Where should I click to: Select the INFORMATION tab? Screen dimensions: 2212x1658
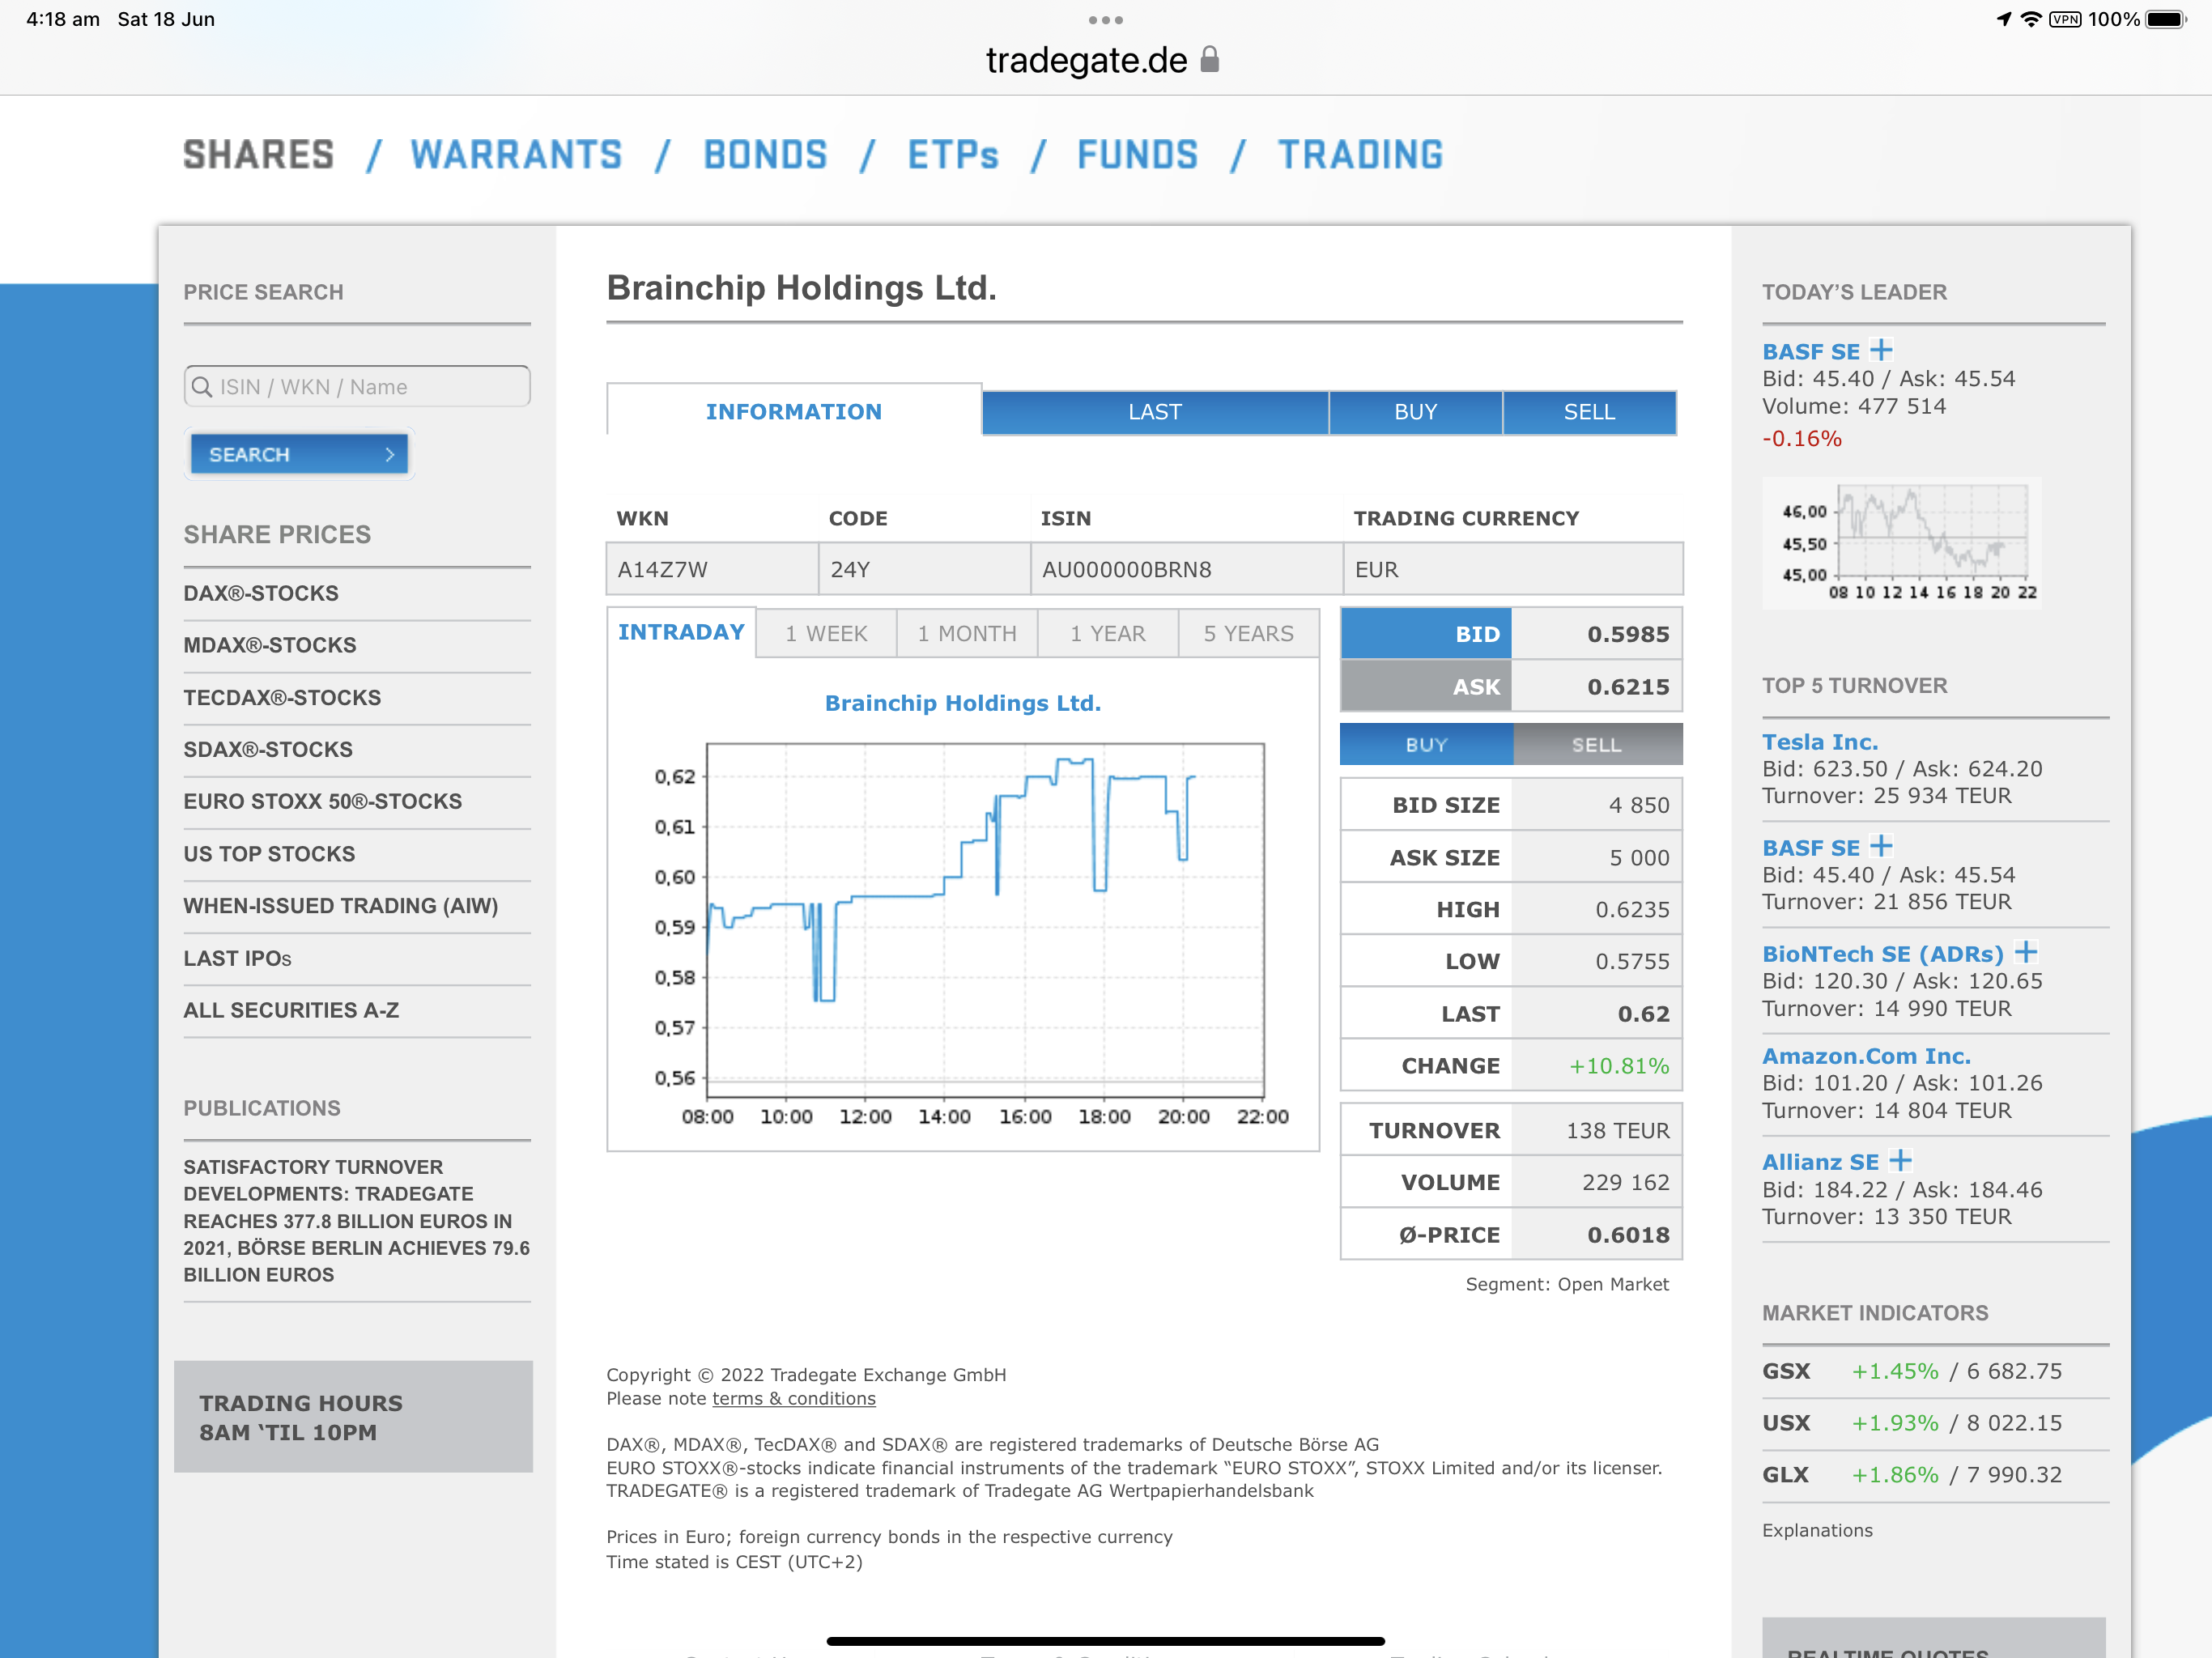click(x=794, y=411)
